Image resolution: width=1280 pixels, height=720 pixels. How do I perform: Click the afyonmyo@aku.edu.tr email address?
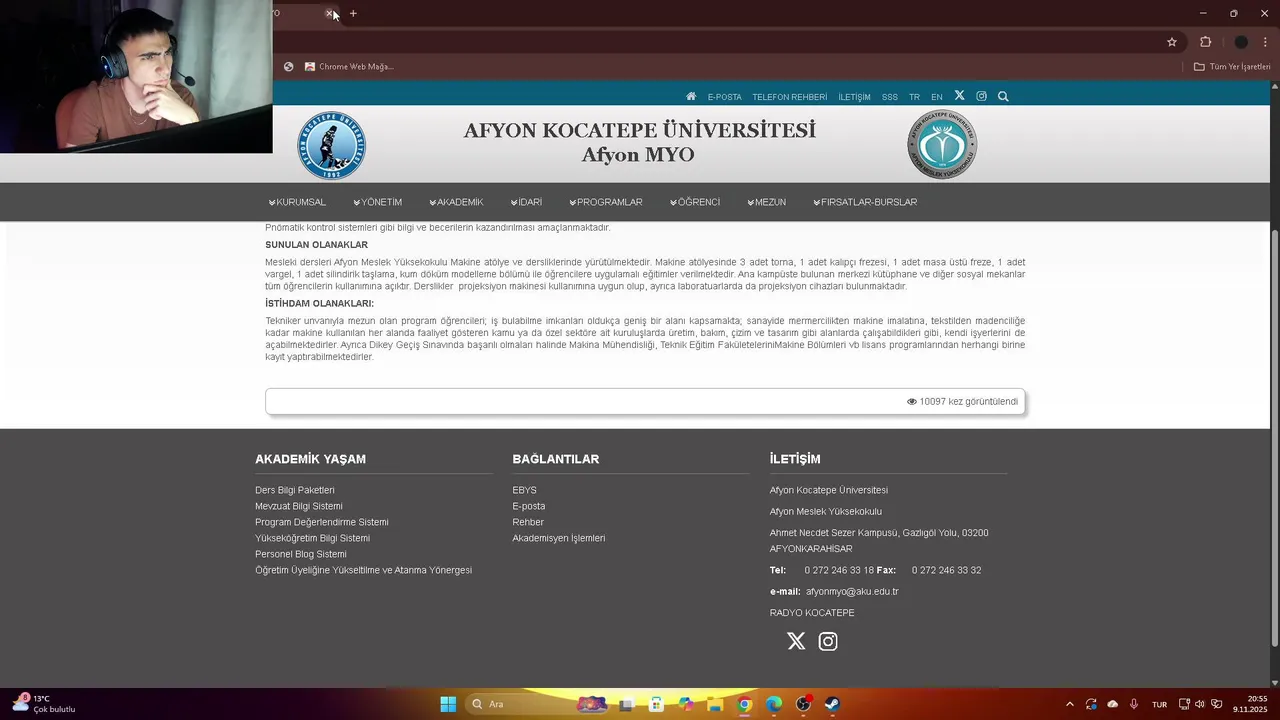tap(852, 591)
